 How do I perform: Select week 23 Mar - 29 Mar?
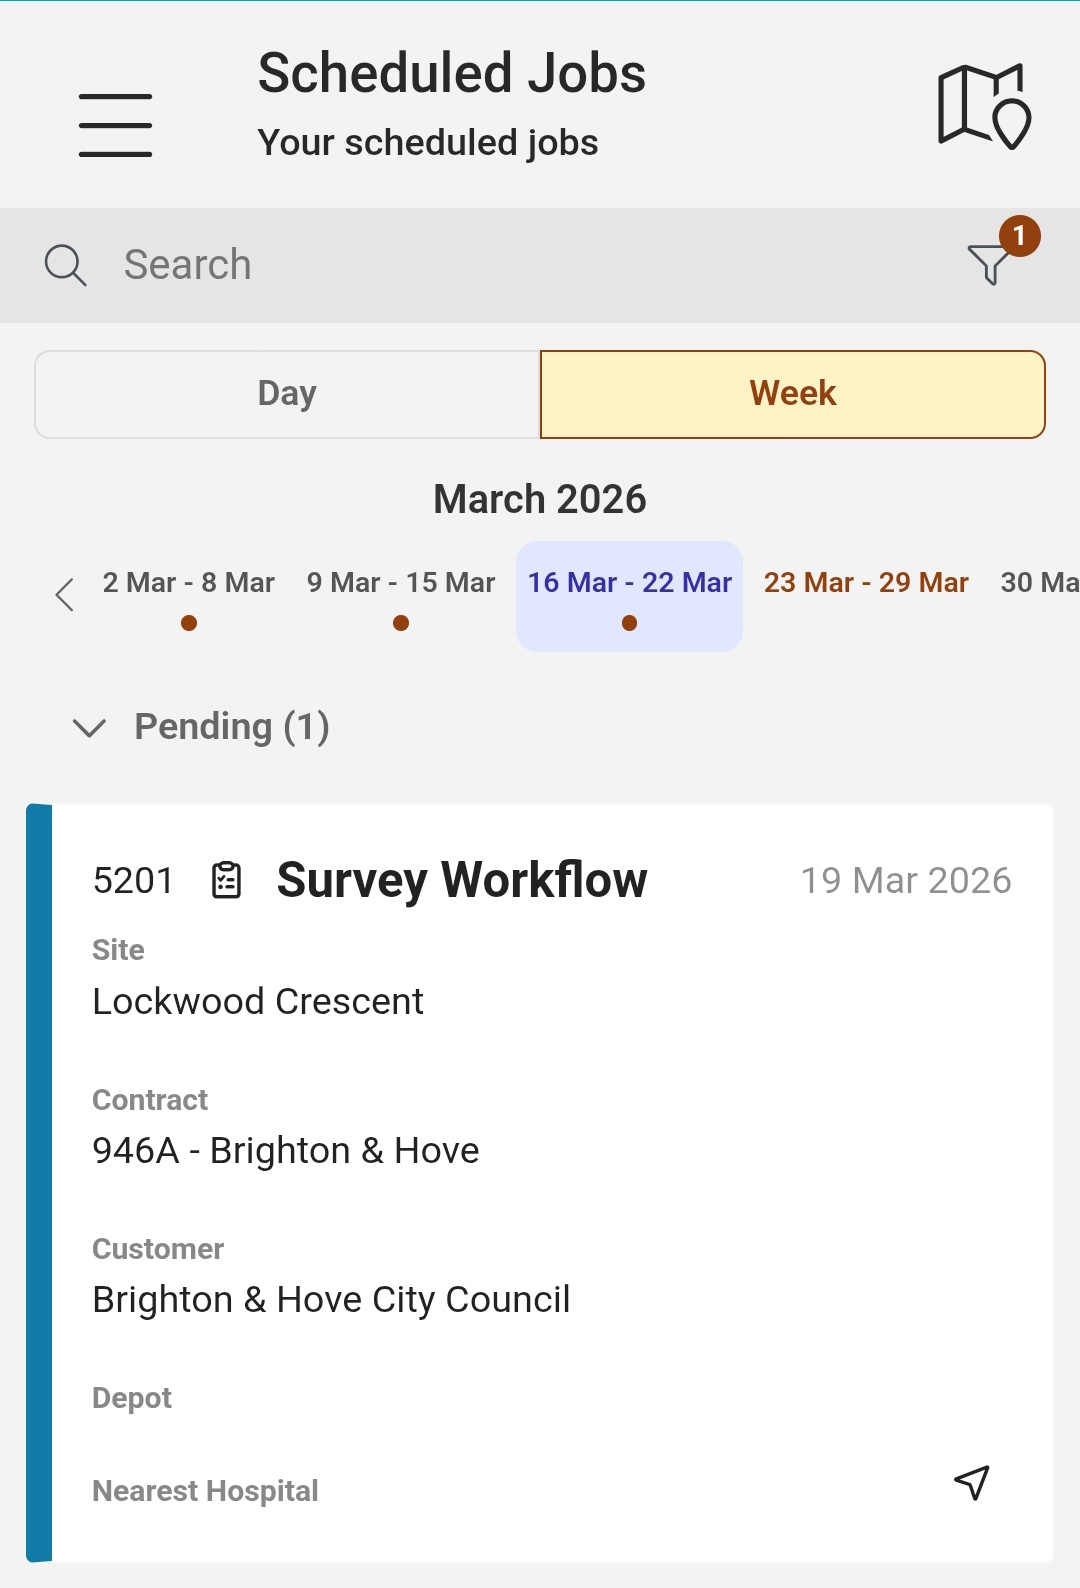click(x=866, y=583)
